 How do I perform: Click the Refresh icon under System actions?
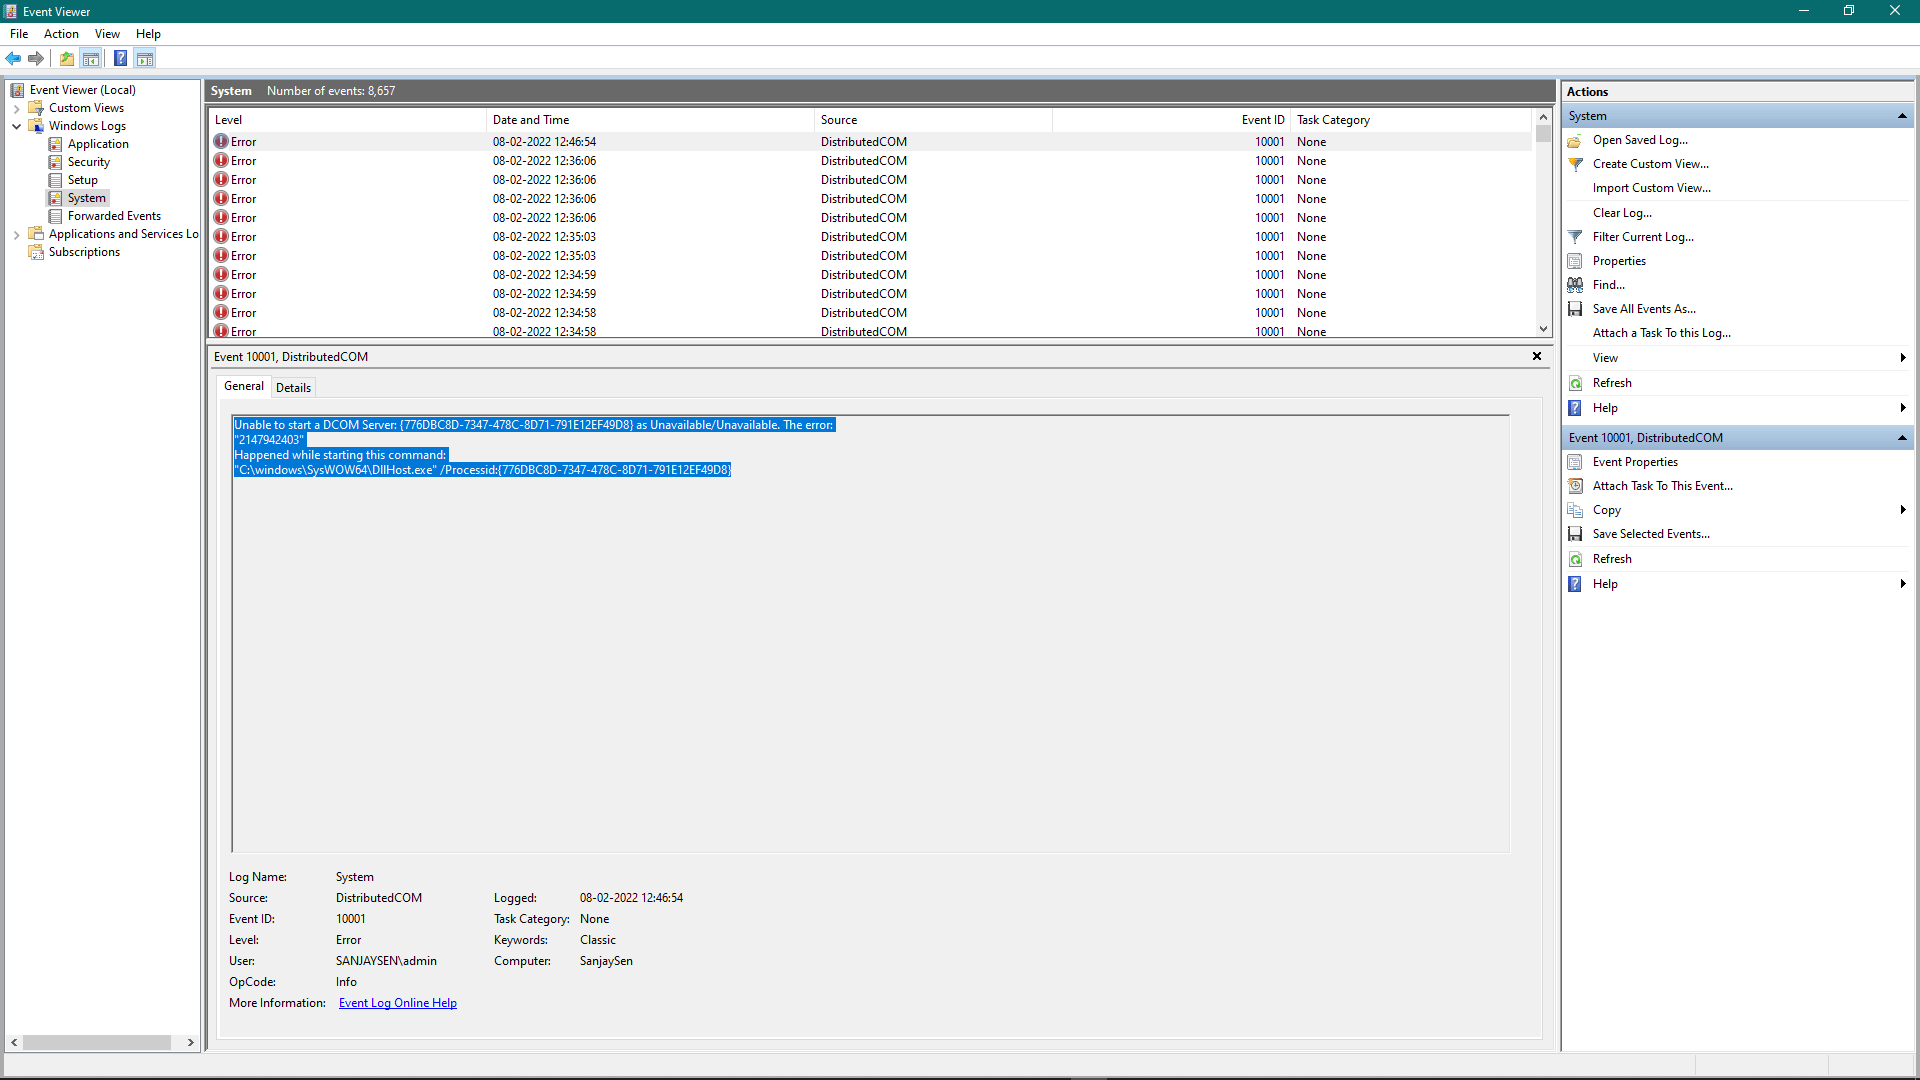point(1575,383)
